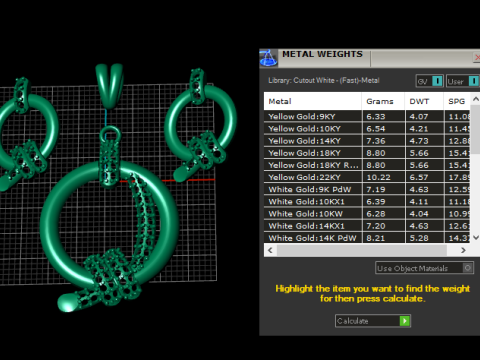This screenshot has width=480, height=360.
Task: Click the horizontal scrollbar thumb
Action: tap(362, 250)
